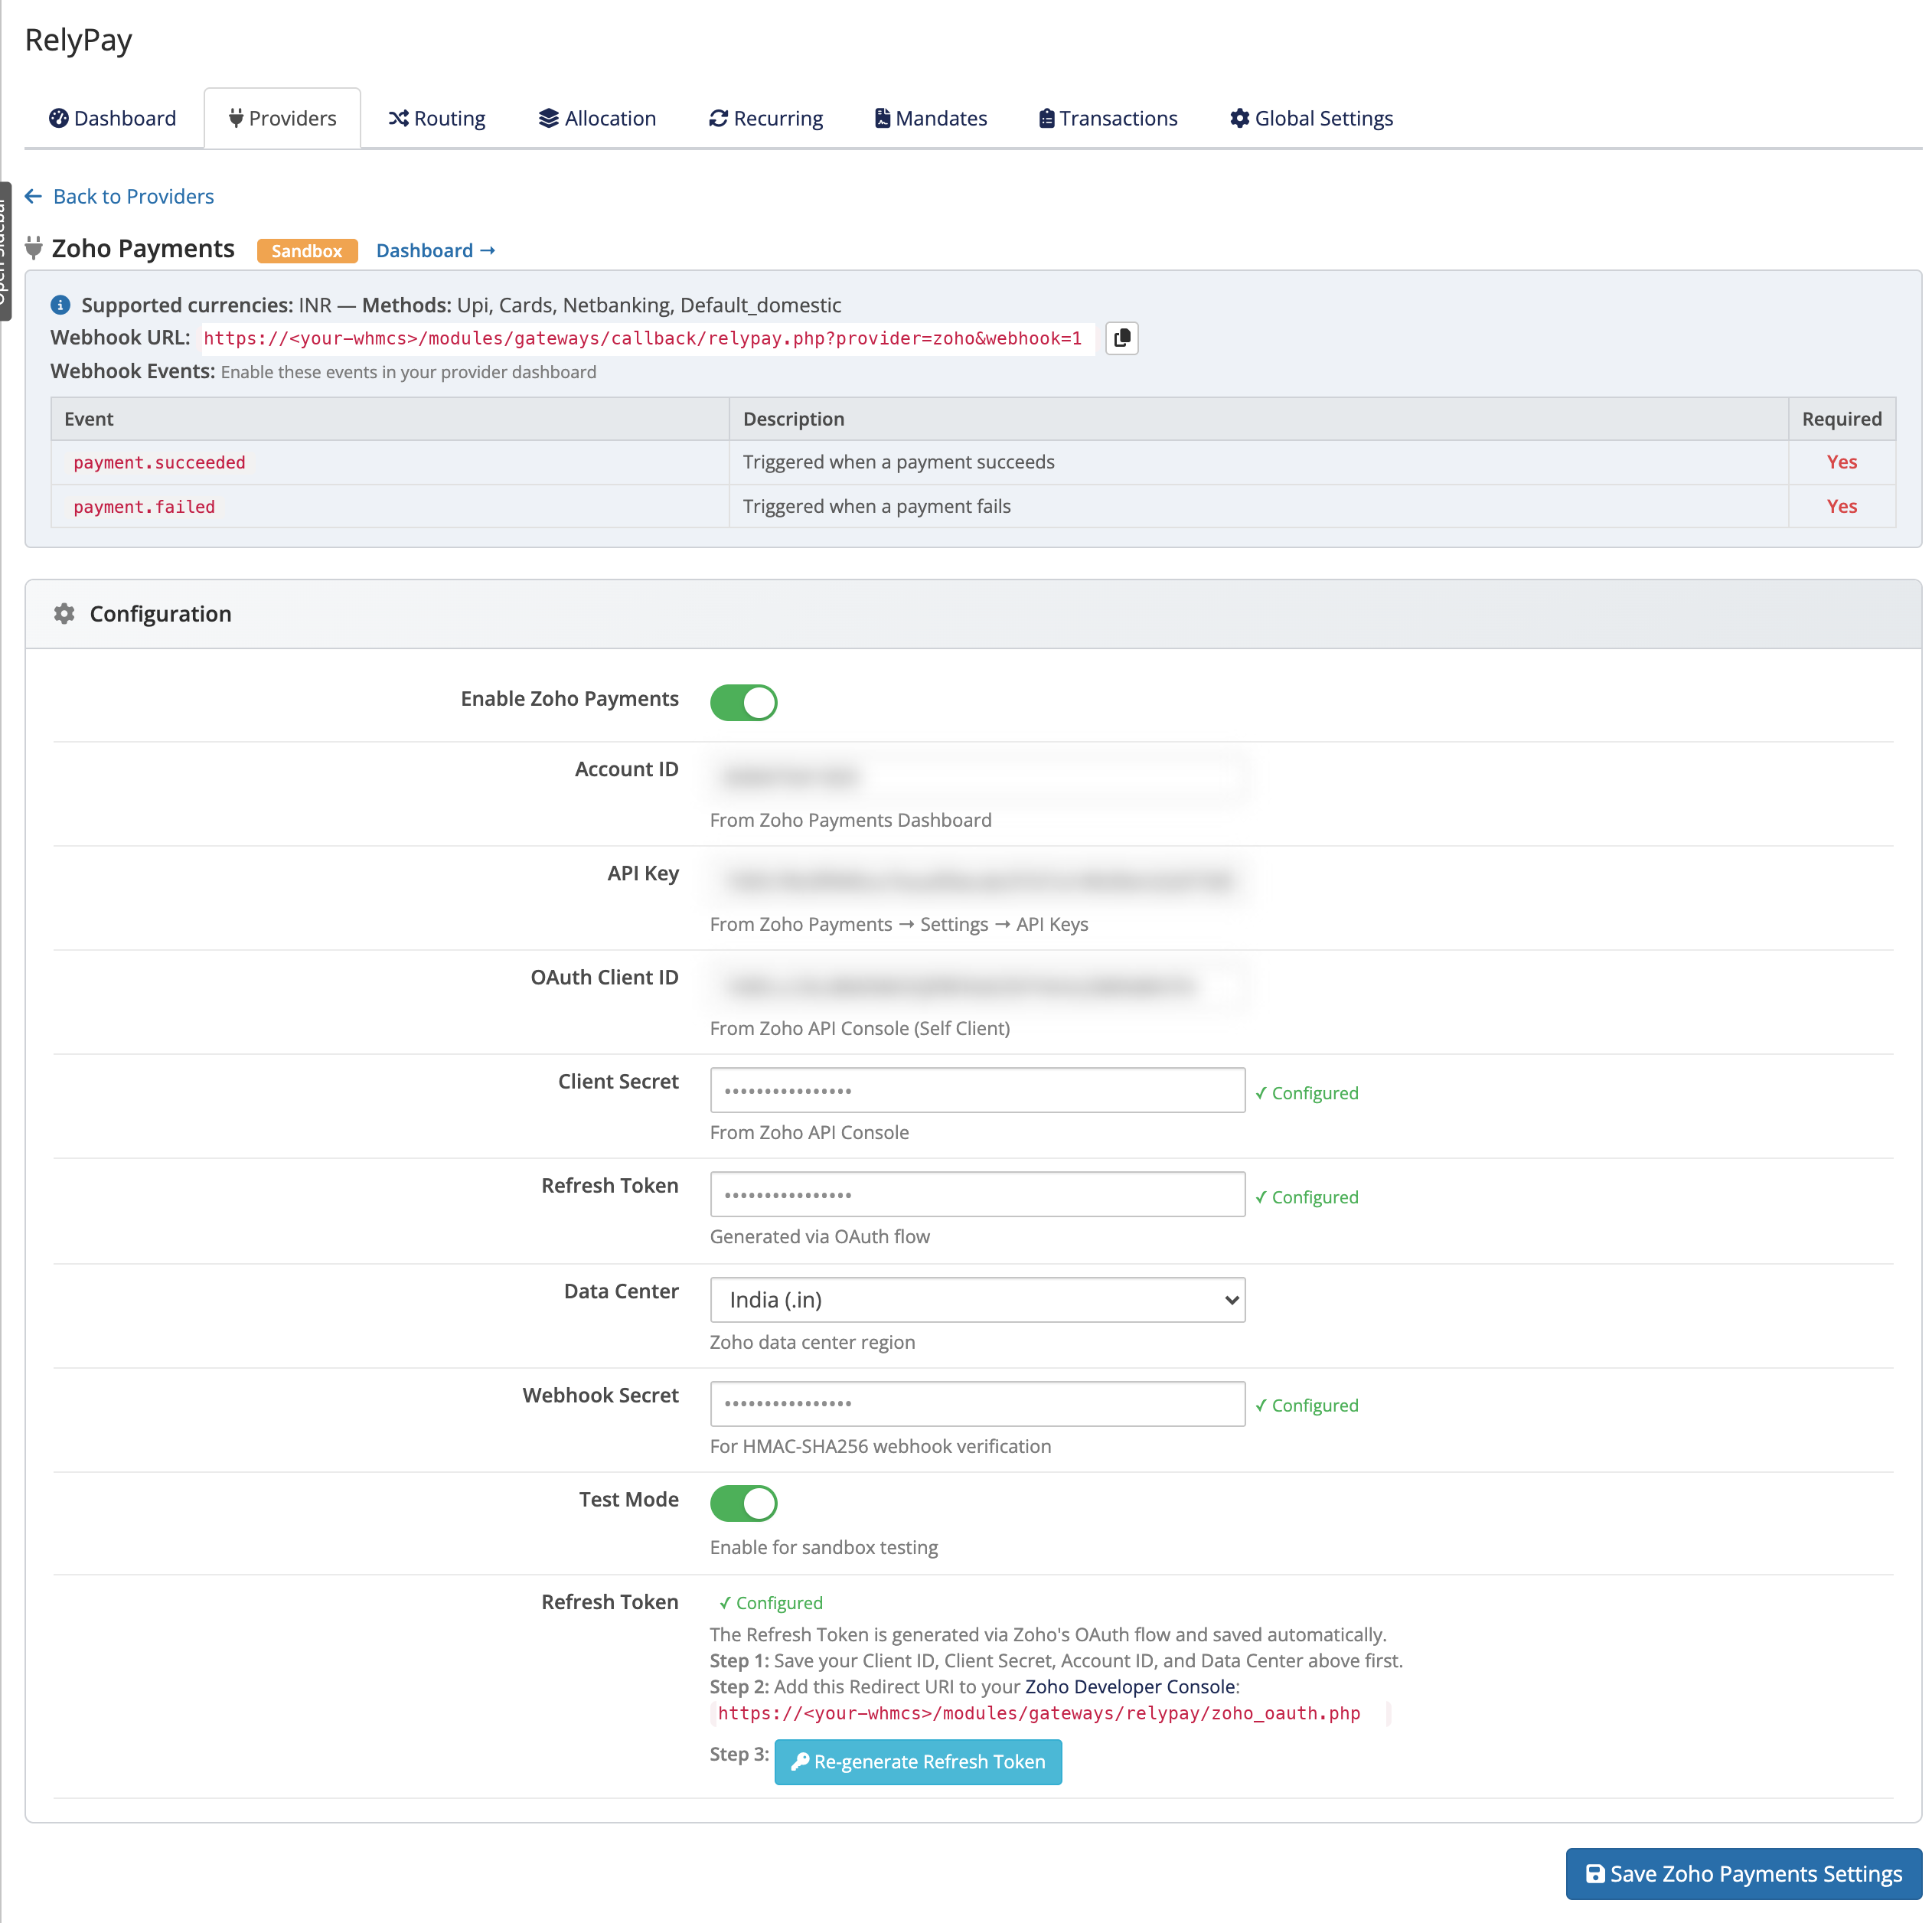Click the Dashboard tab gauge icon
The width and height of the screenshot is (1932, 1923).
pyautogui.click(x=59, y=118)
